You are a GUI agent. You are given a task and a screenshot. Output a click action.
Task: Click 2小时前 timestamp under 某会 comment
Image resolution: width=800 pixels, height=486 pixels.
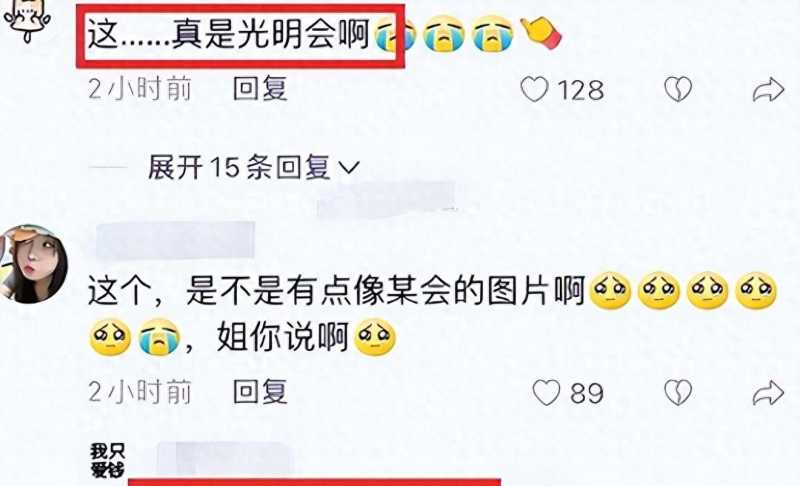coord(140,392)
